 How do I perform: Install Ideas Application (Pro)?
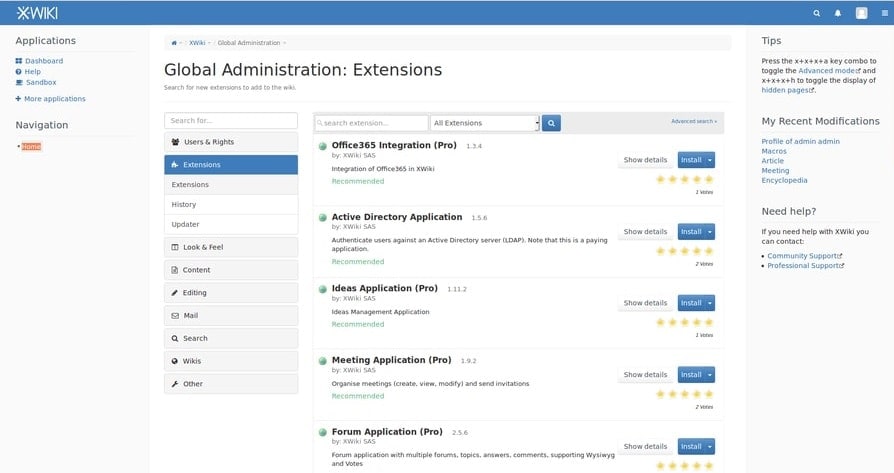[x=691, y=303]
